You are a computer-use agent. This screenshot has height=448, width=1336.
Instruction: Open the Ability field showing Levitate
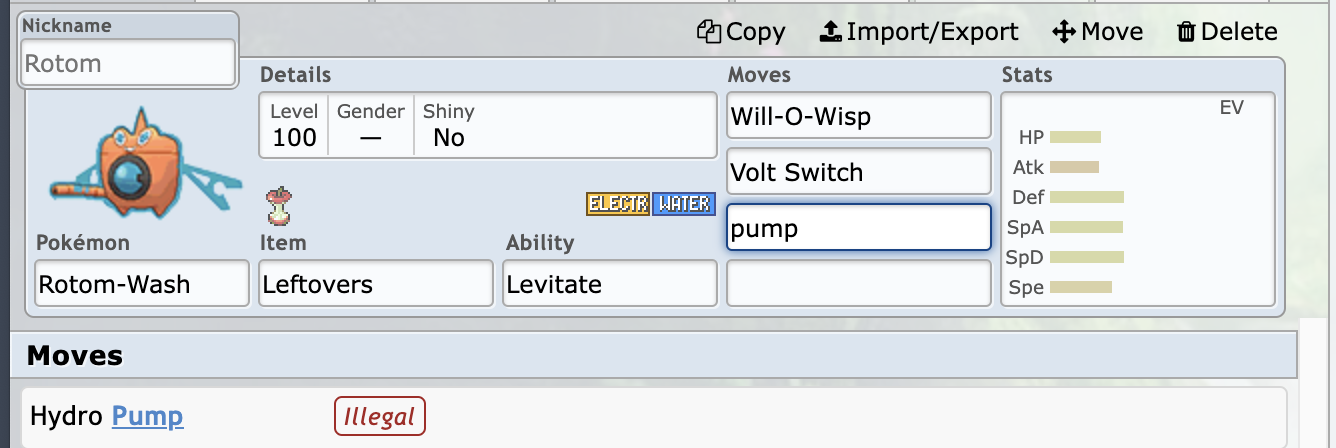pyautogui.click(x=610, y=284)
